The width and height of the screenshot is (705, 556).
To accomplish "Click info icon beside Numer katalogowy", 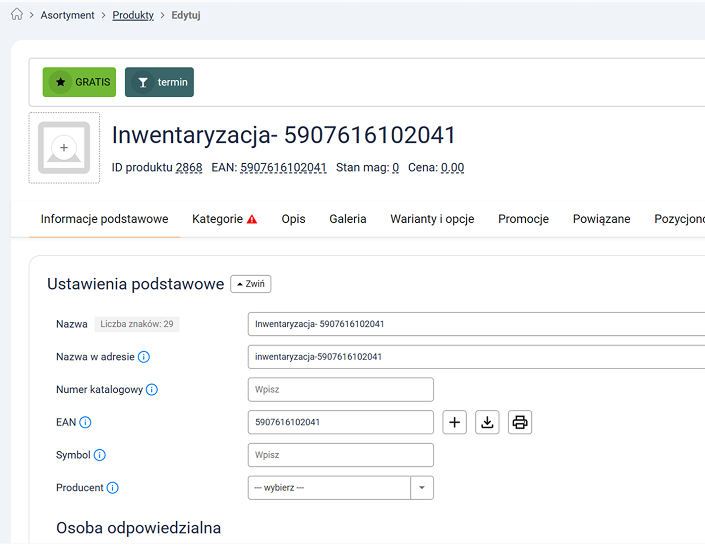I will 152,390.
